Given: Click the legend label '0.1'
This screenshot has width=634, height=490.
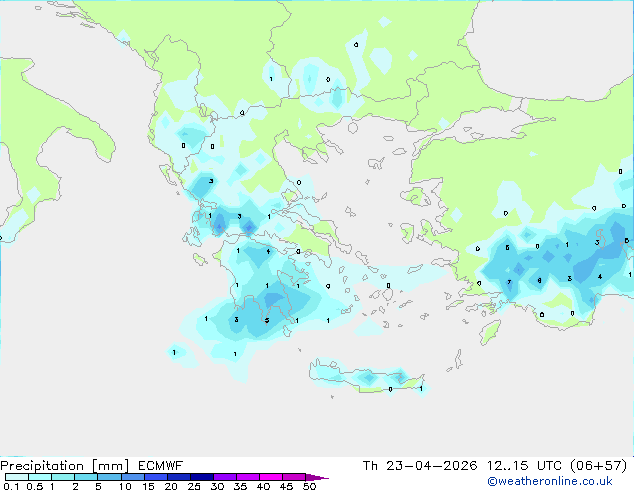Looking at the screenshot, I should tap(11, 486).
